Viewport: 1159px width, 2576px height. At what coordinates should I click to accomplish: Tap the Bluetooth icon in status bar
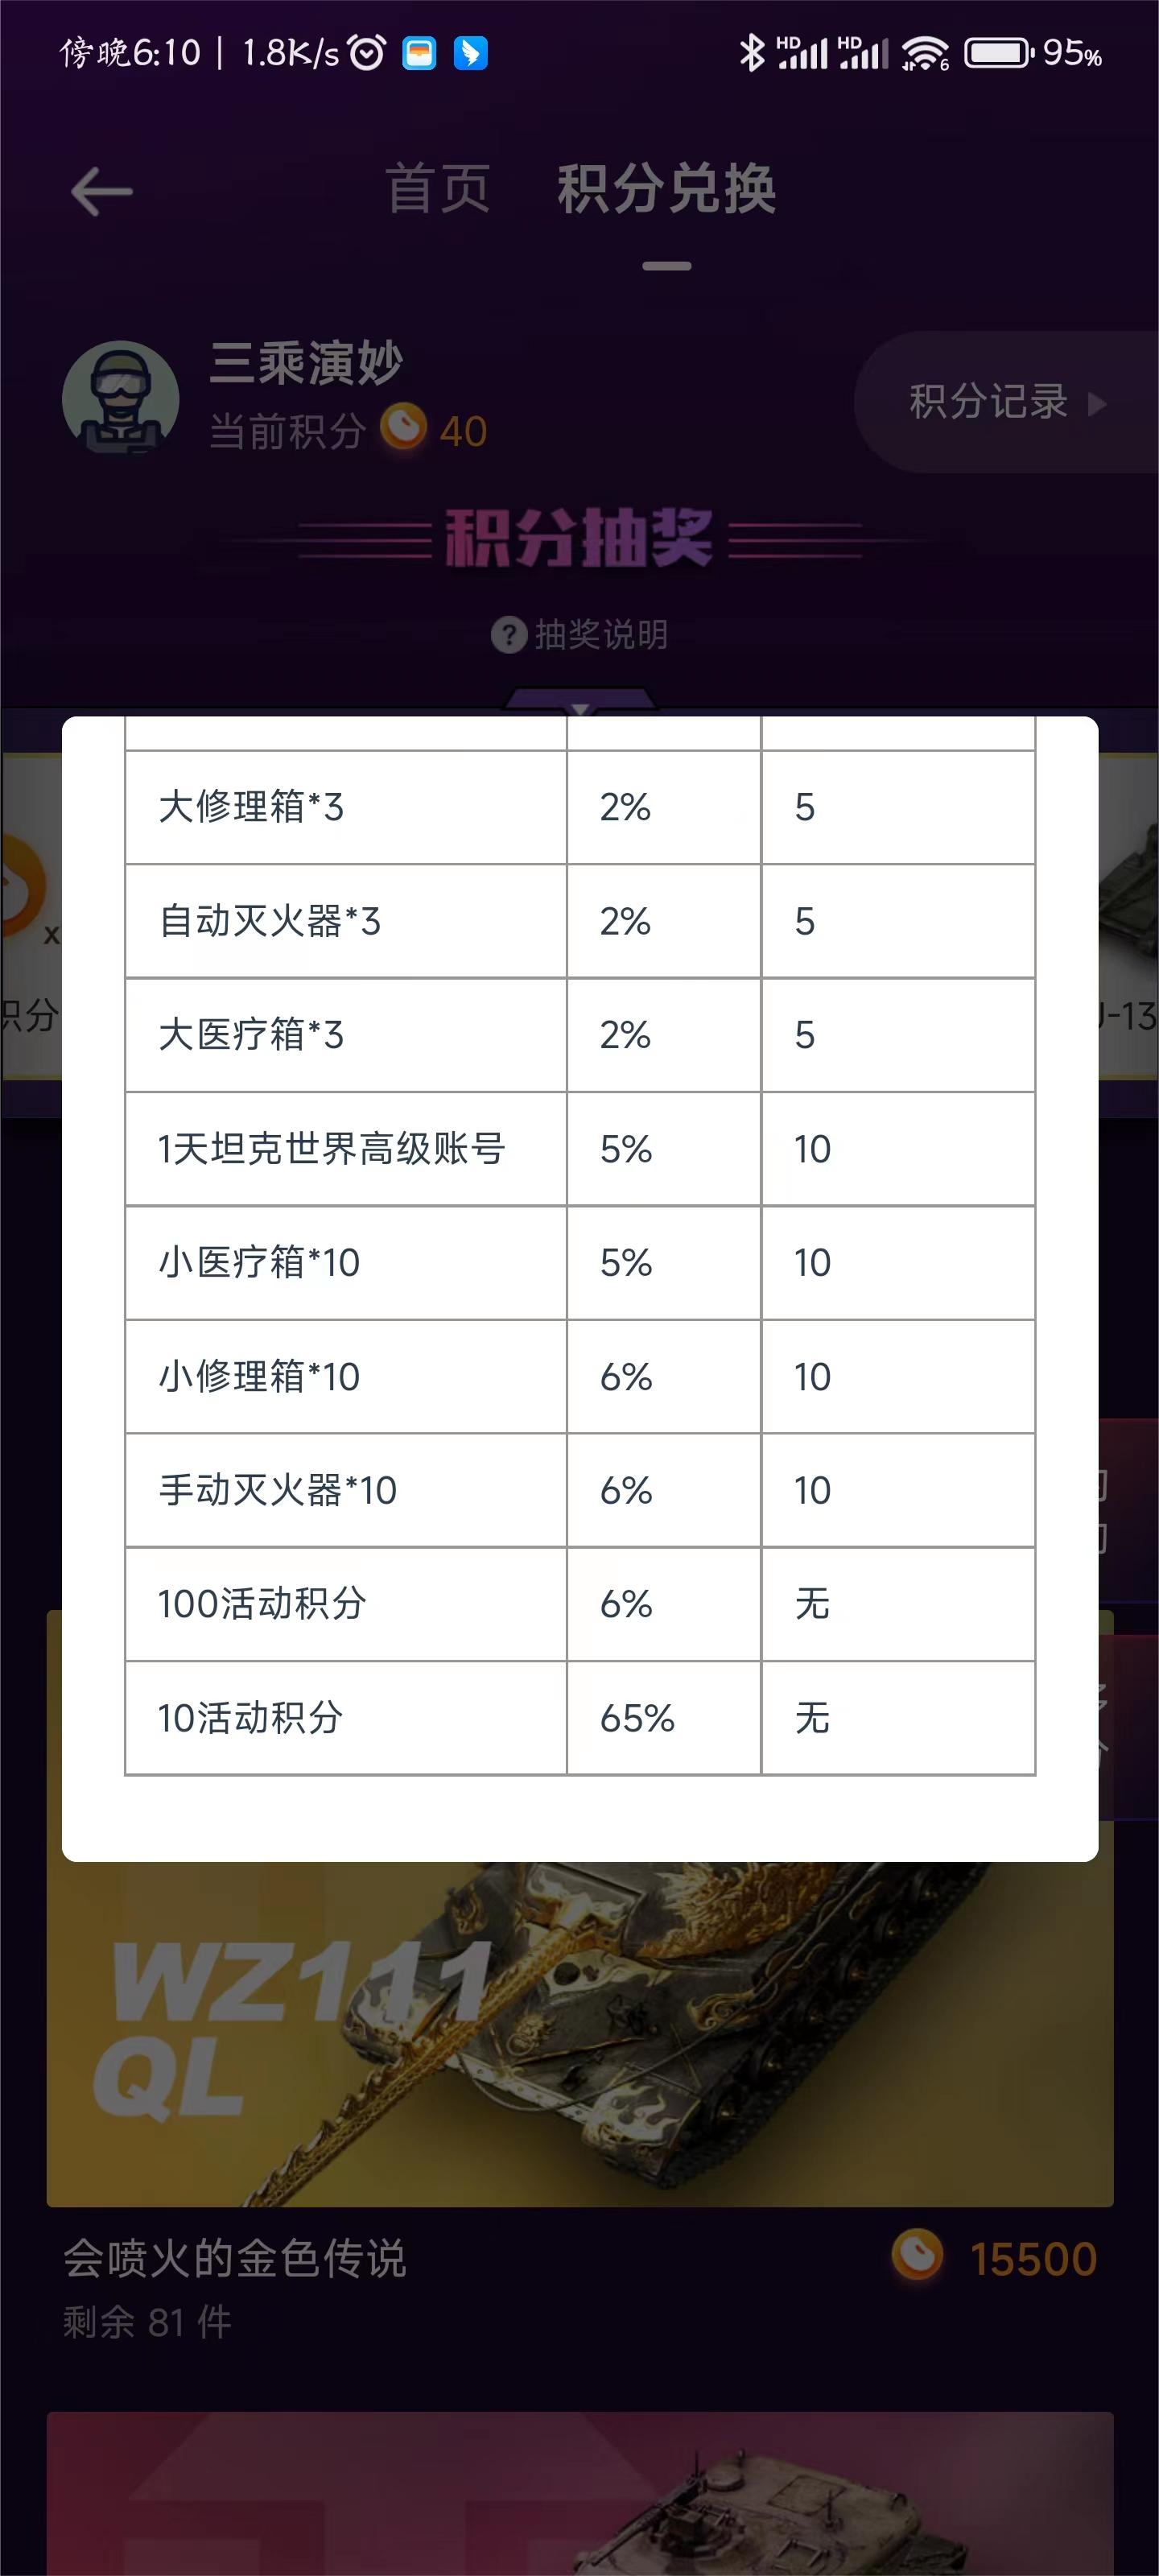tap(751, 52)
